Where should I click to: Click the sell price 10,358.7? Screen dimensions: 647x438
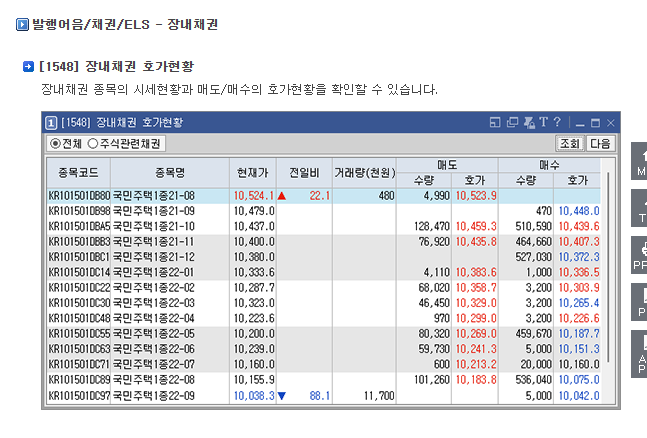coord(476,288)
